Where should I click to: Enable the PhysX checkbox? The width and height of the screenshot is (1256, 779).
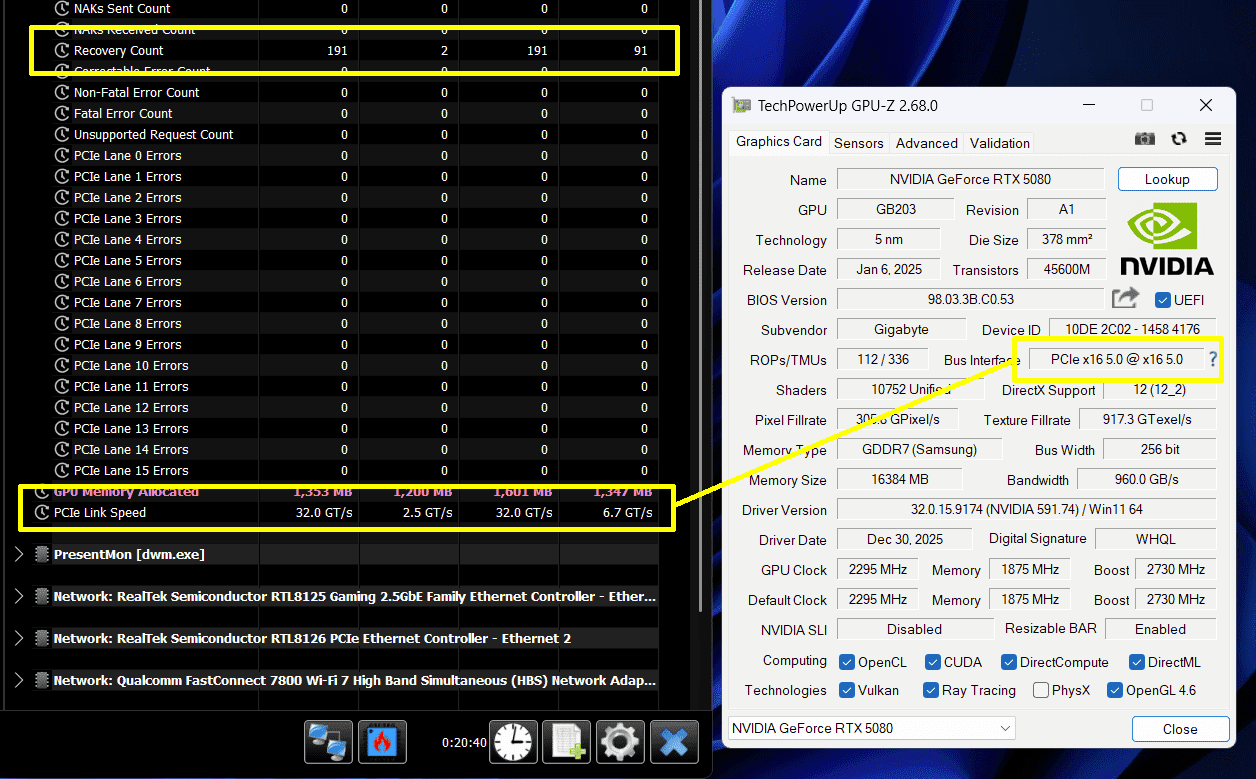[x=1041, y=690]
